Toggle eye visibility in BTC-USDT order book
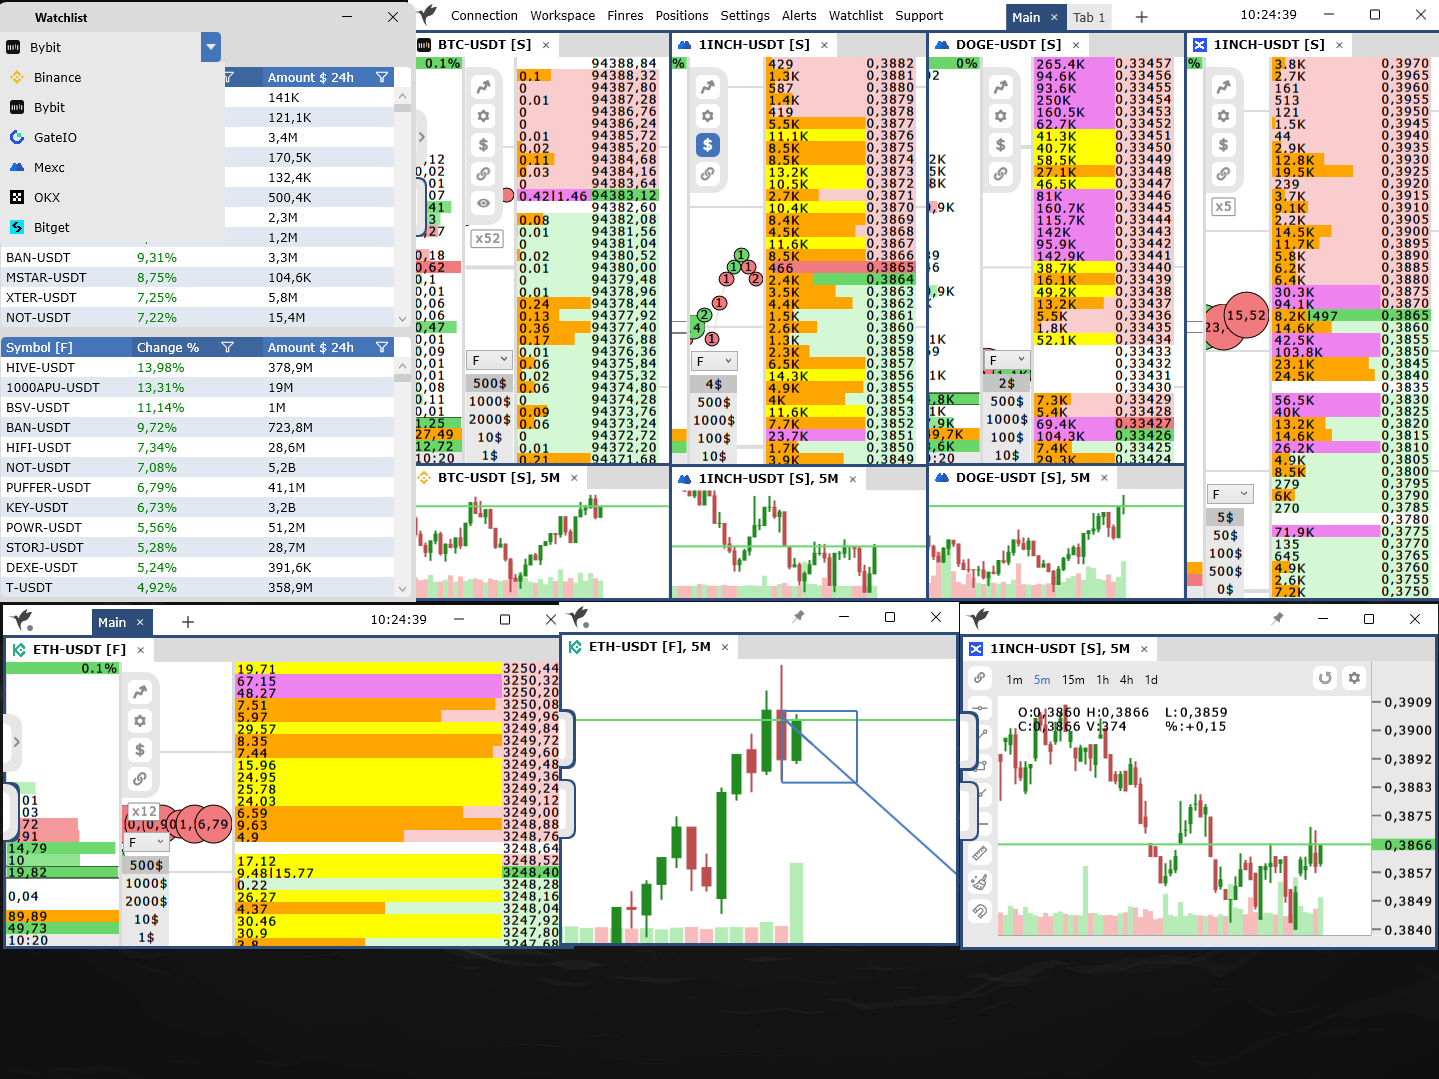 pos(484,203)
